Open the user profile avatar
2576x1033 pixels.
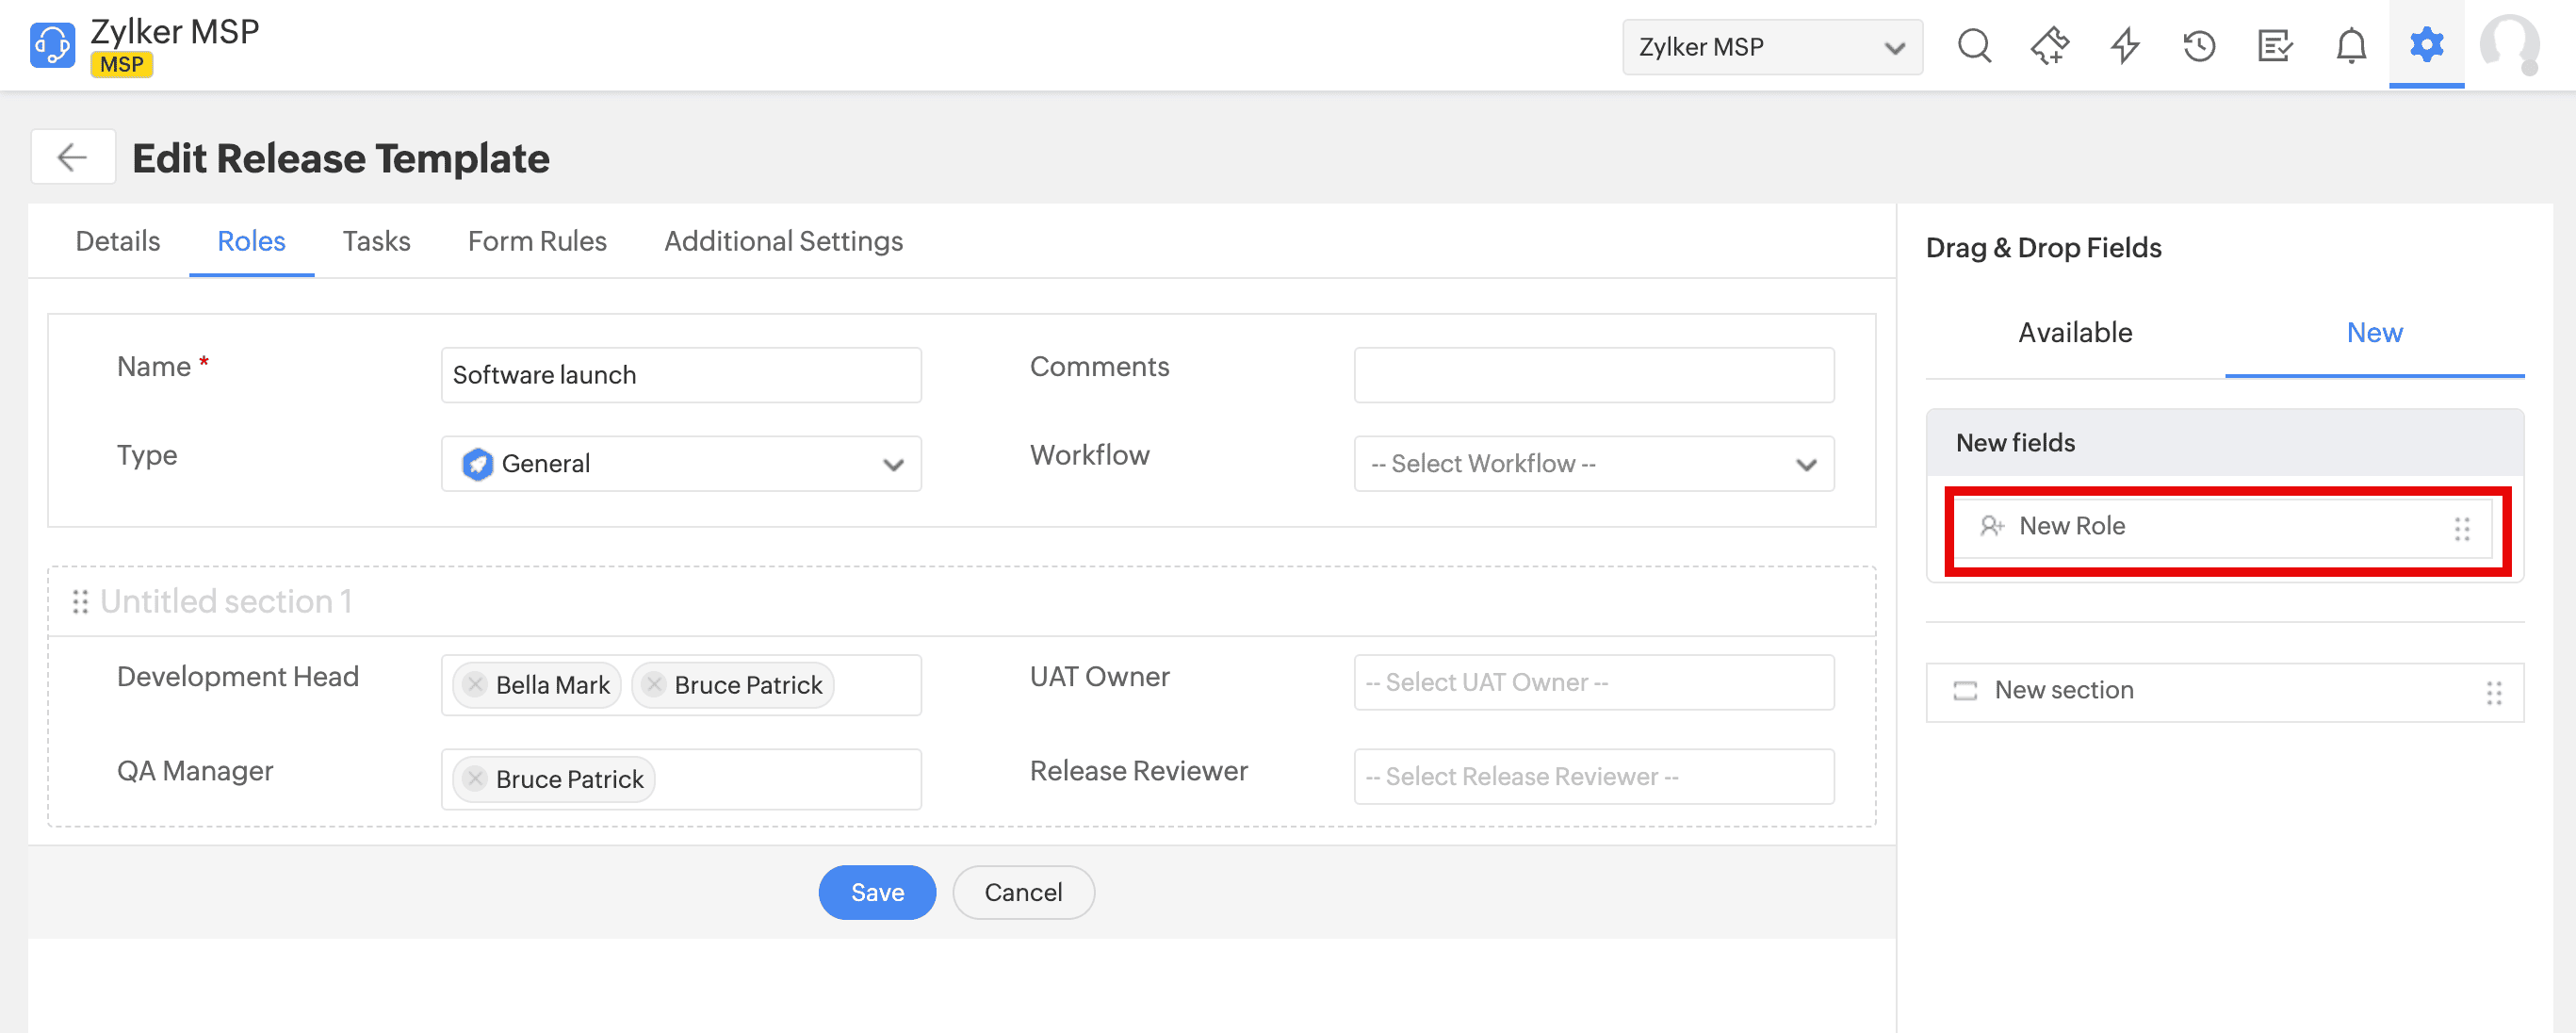(x=2509, y=46)
